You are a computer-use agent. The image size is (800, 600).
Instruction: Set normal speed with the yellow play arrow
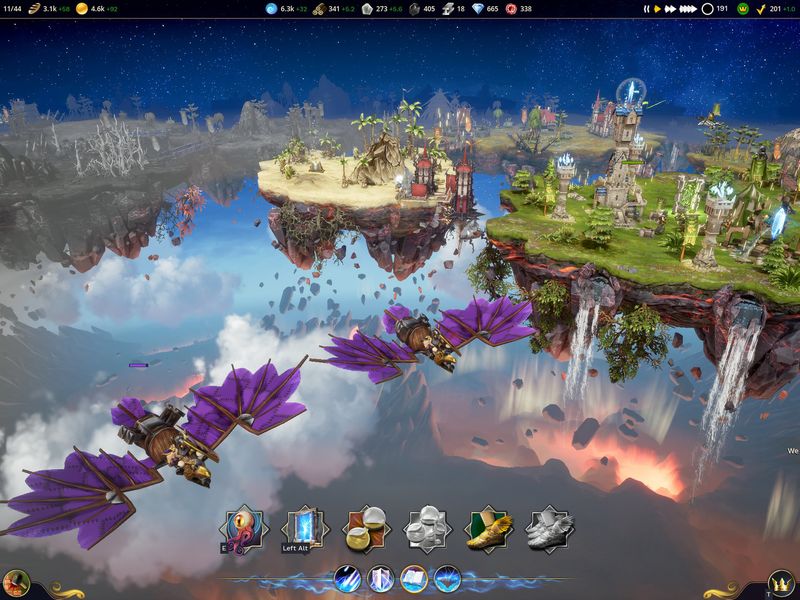coord(658,9)
